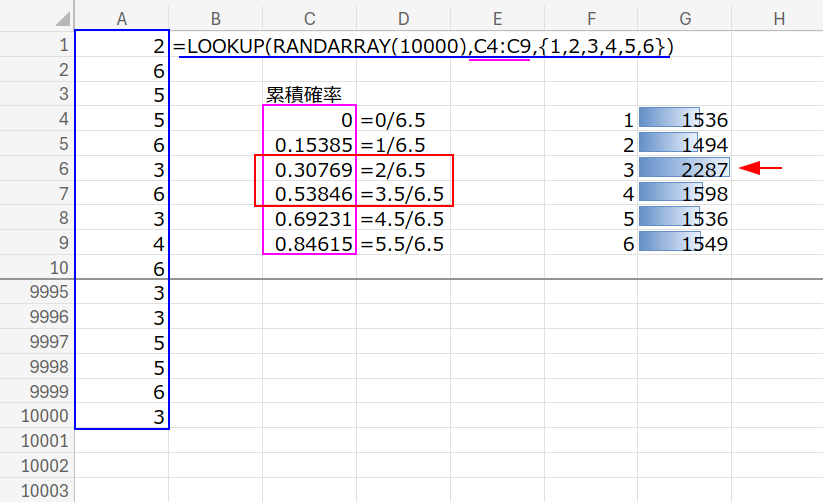
Task: Select the cell showing =0/6.5
Action: (x=402, y=120)
